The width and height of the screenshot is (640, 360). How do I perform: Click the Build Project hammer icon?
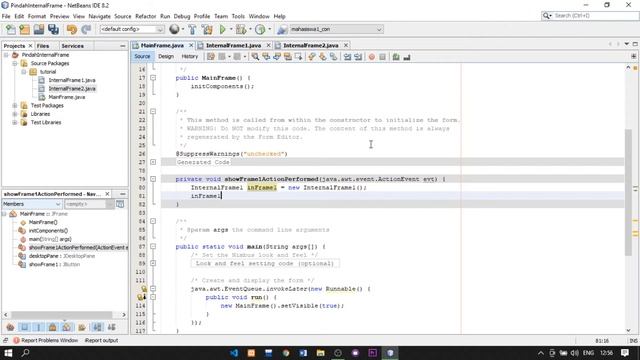tap(192, 29)
